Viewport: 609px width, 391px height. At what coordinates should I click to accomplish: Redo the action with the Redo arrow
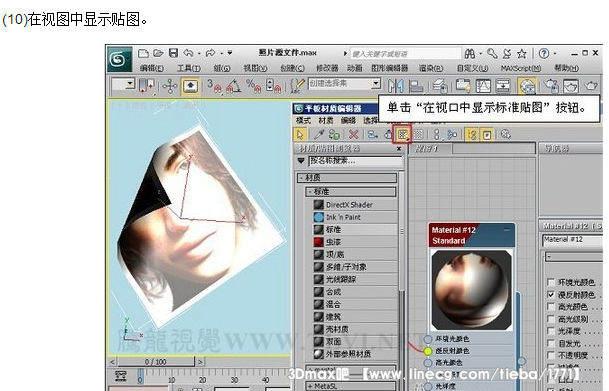tap(211, 53)
